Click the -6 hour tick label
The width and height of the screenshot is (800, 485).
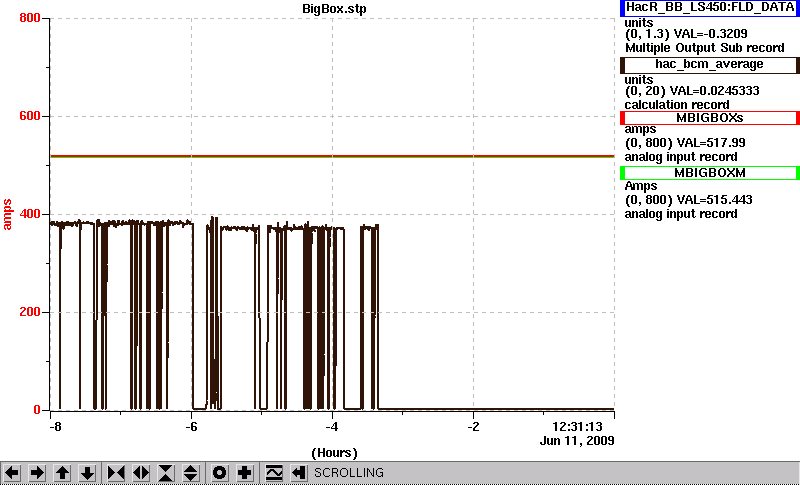click(191, 426)
